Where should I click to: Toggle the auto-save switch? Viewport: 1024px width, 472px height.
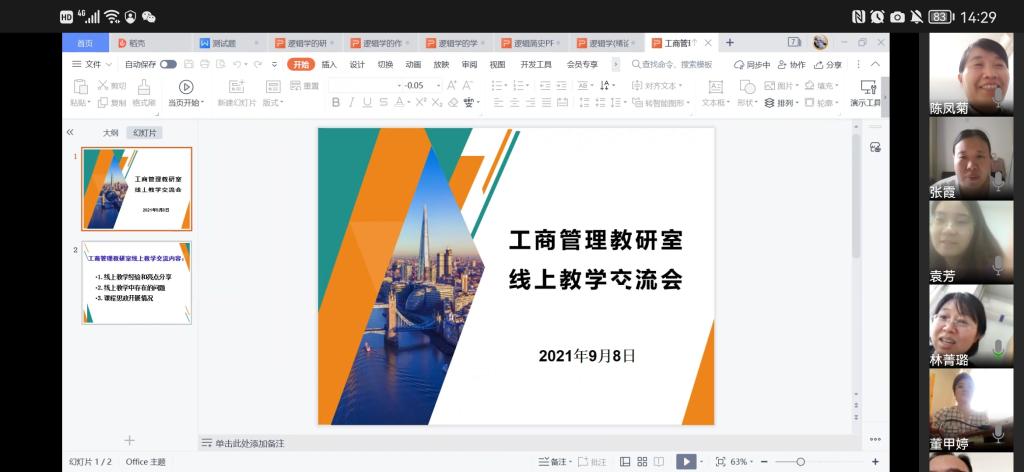coord(168,64)
